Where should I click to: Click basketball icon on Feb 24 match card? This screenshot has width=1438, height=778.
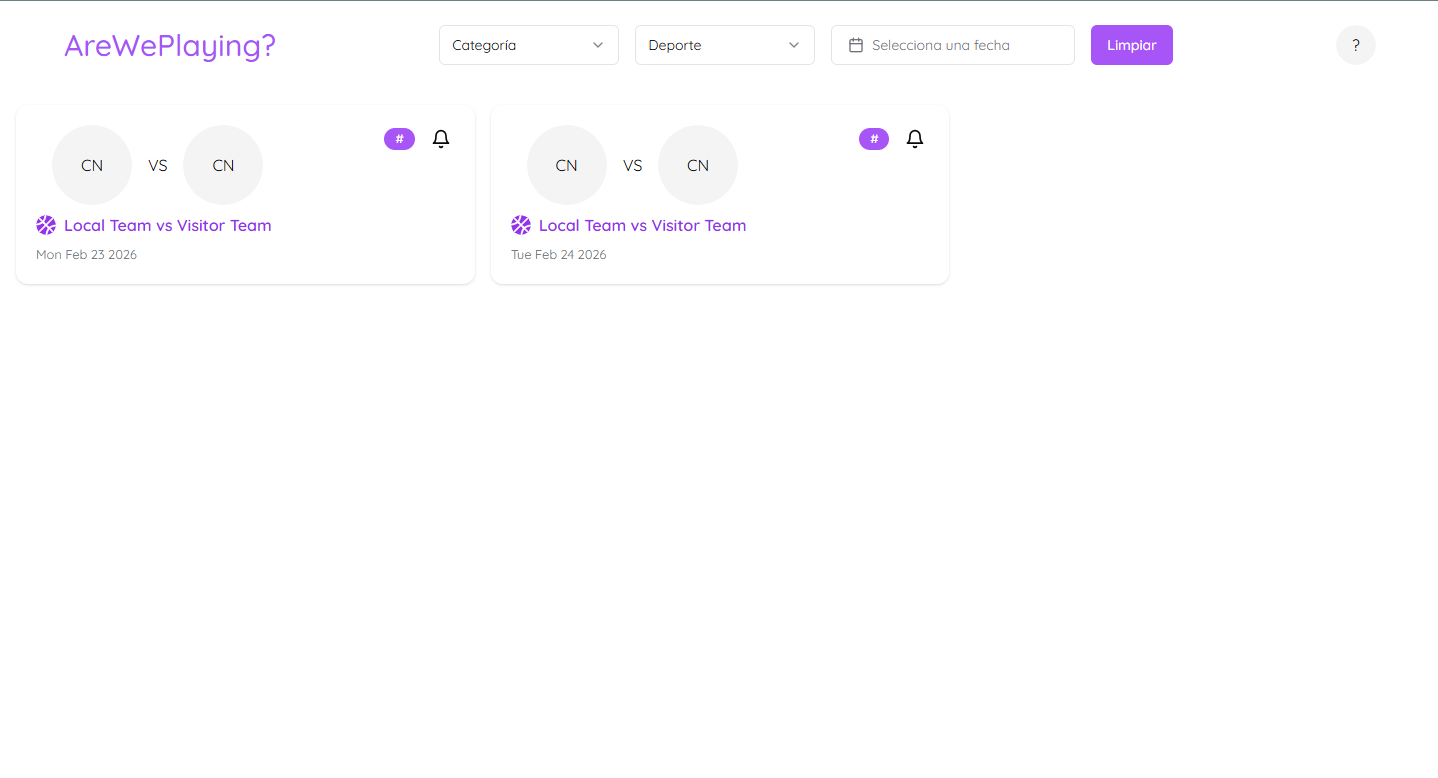[x=521, y=225]
